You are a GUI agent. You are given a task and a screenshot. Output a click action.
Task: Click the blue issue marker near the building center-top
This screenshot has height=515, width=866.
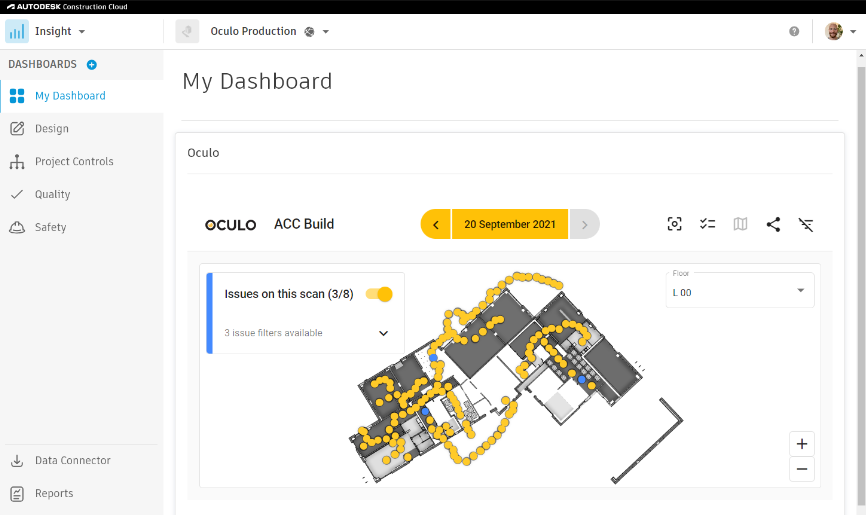click(x=434, y=358)
